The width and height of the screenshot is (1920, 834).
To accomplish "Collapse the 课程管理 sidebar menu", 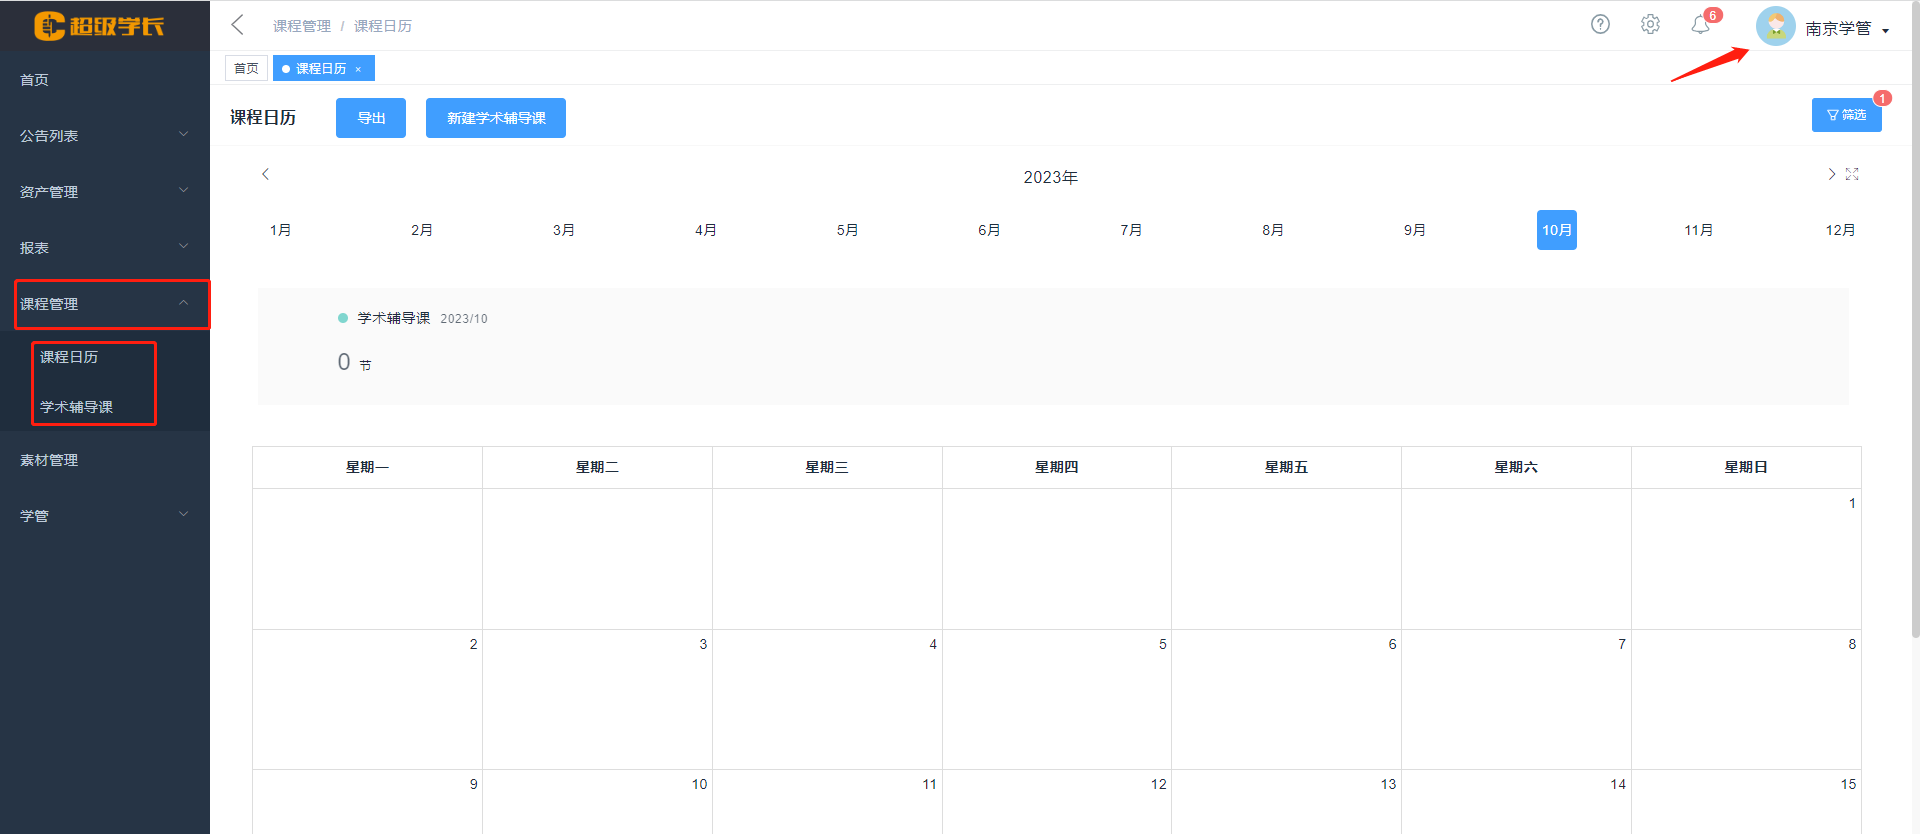I will point(105,304).
